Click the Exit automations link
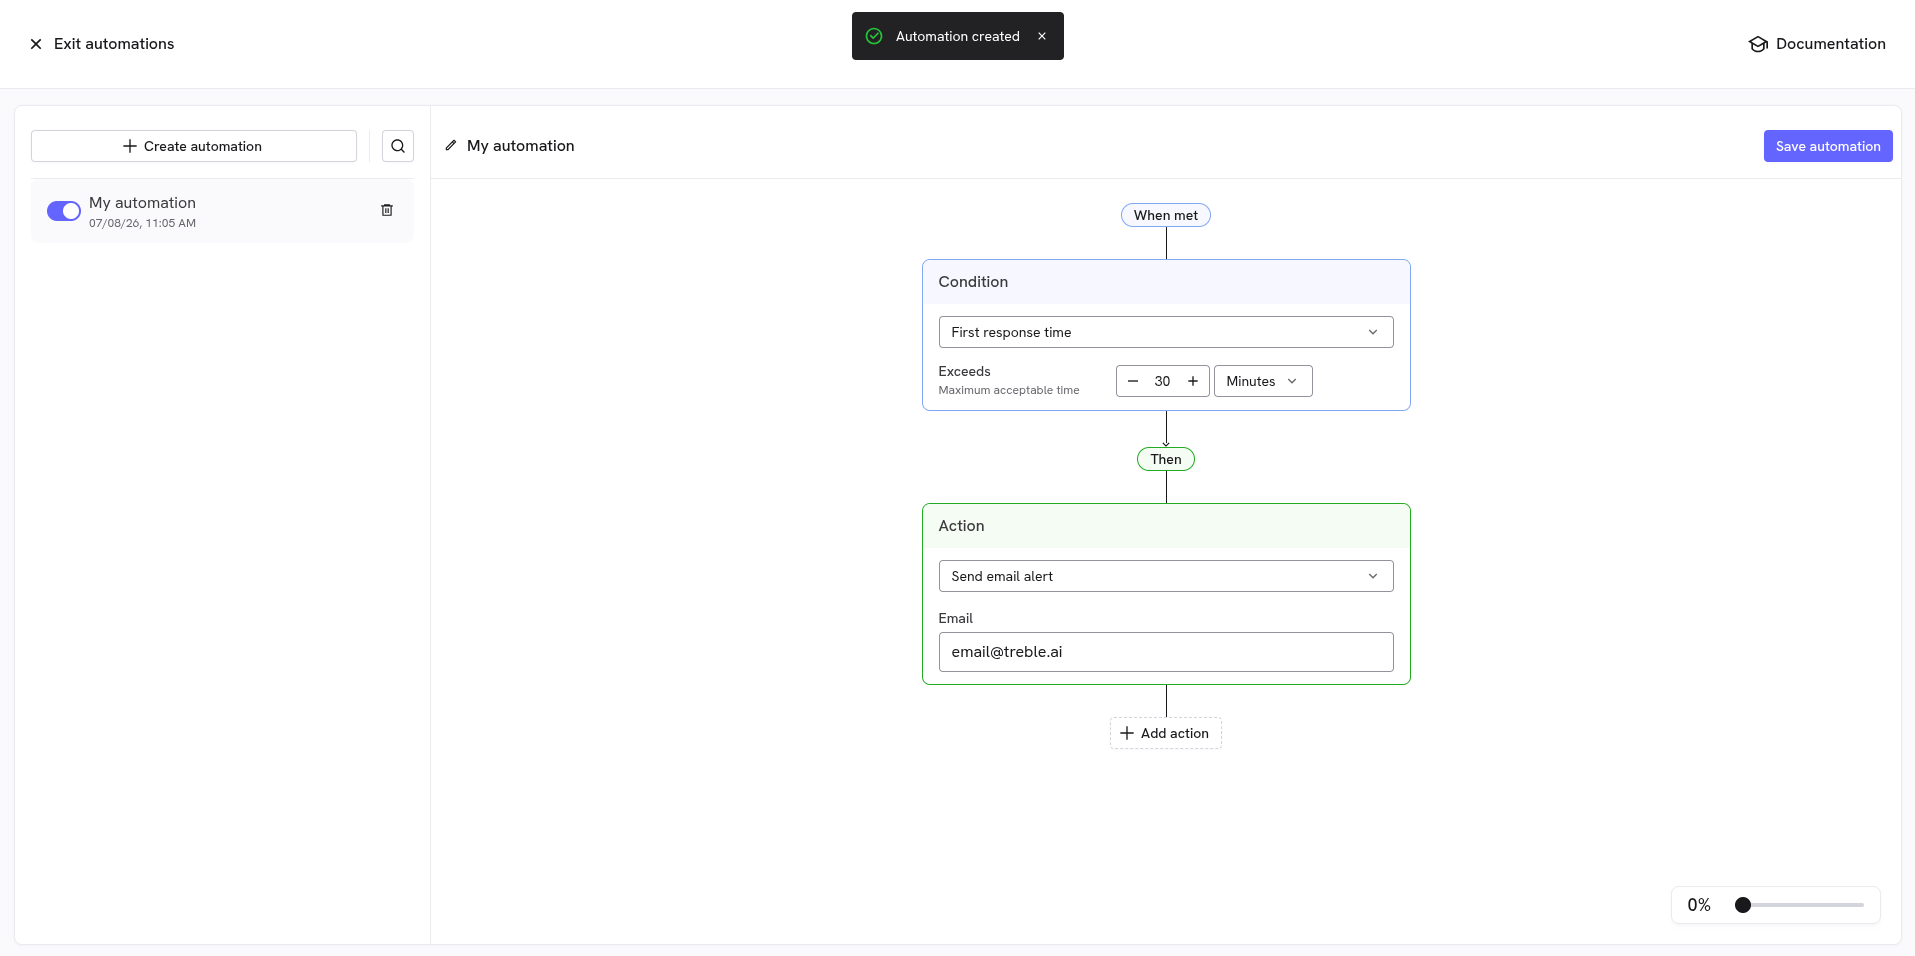 [x=102, y=44]
